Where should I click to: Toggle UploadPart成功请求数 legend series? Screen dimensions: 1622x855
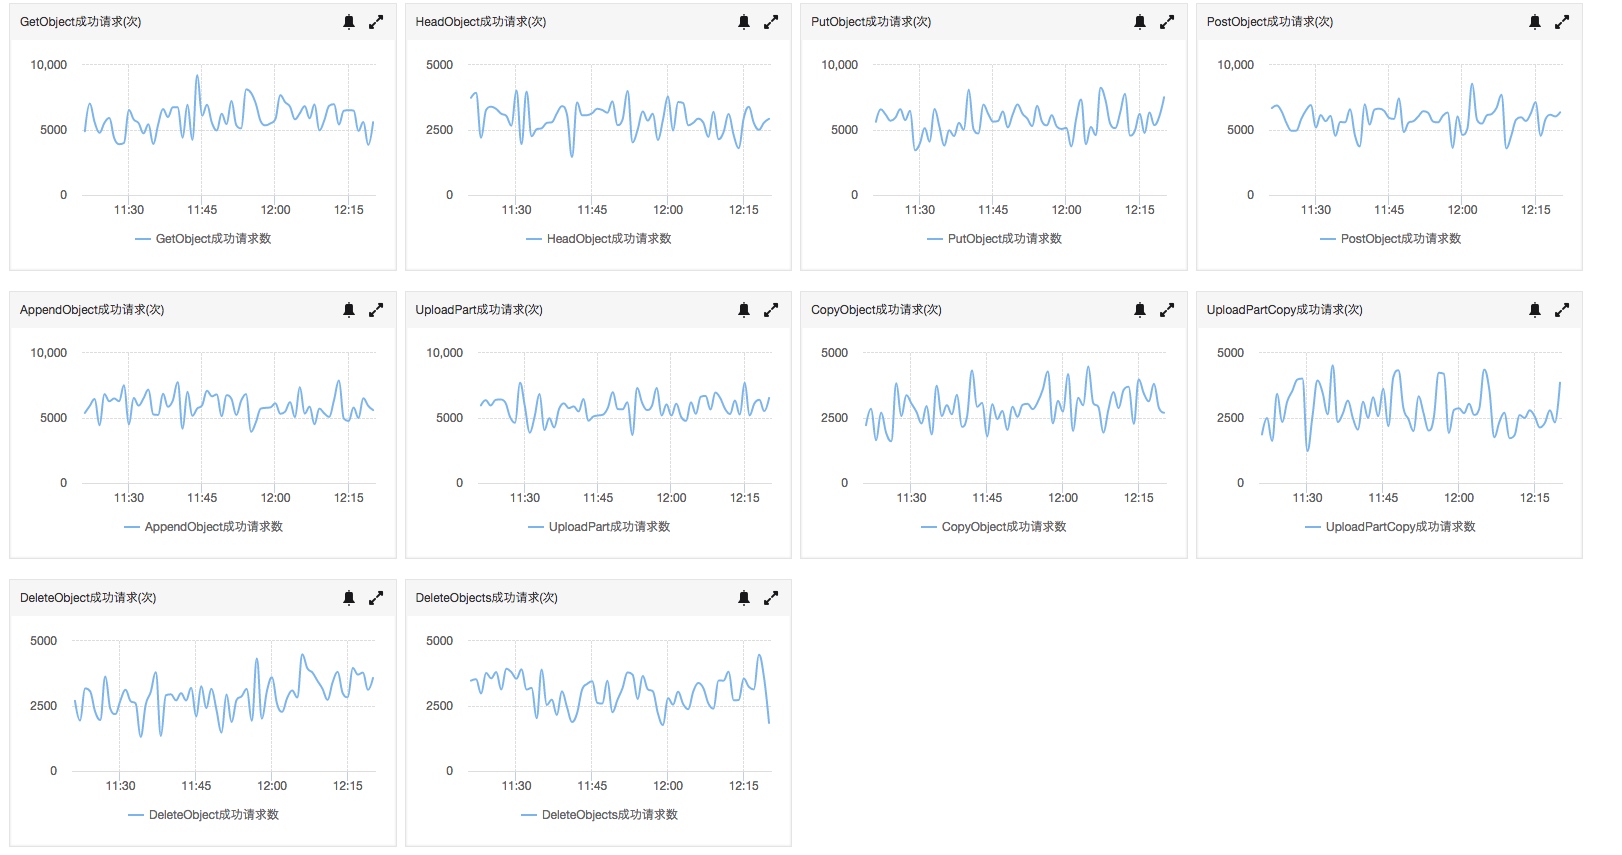(599, 527)
